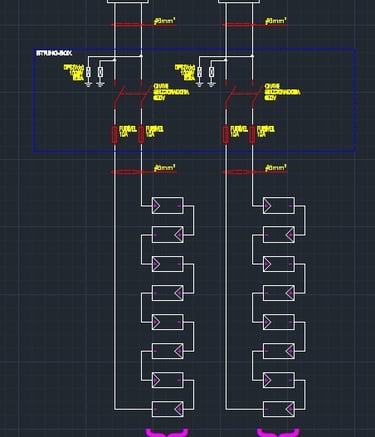This screenshot has width=375, height=437.
Task: Pick the FUSÍVEL 15A label of the right circuit's first fuse
Action: [x=239, y=131]
